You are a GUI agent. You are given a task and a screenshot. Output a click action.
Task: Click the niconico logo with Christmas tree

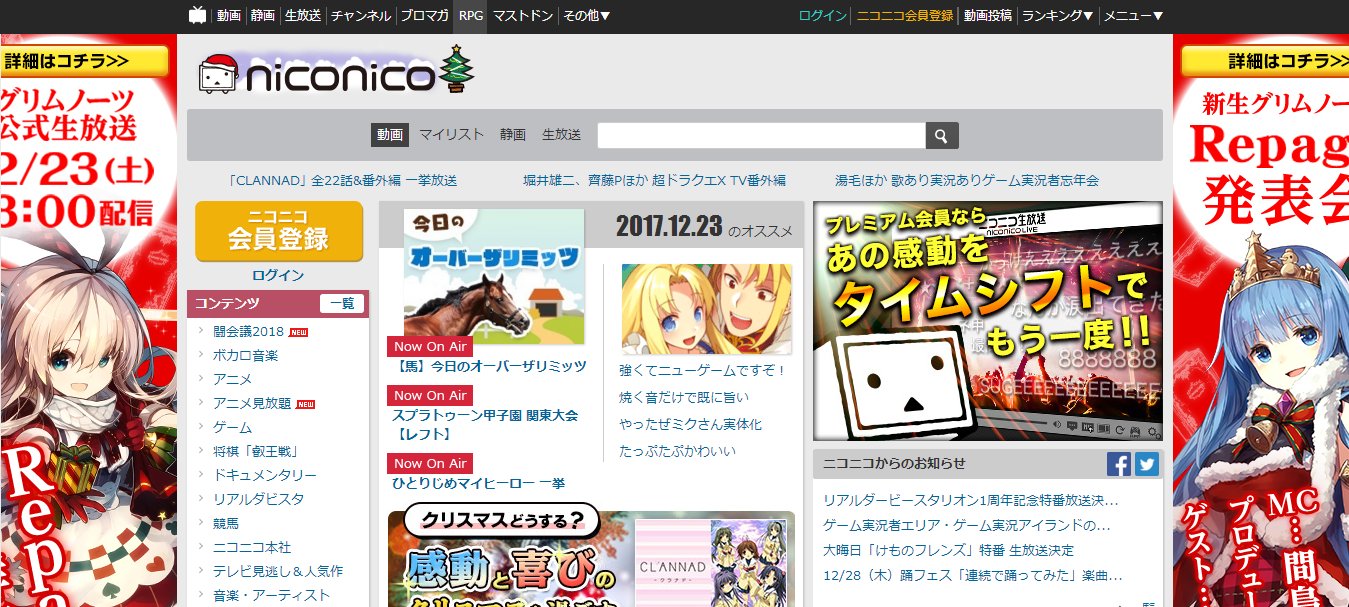(335, 72)
